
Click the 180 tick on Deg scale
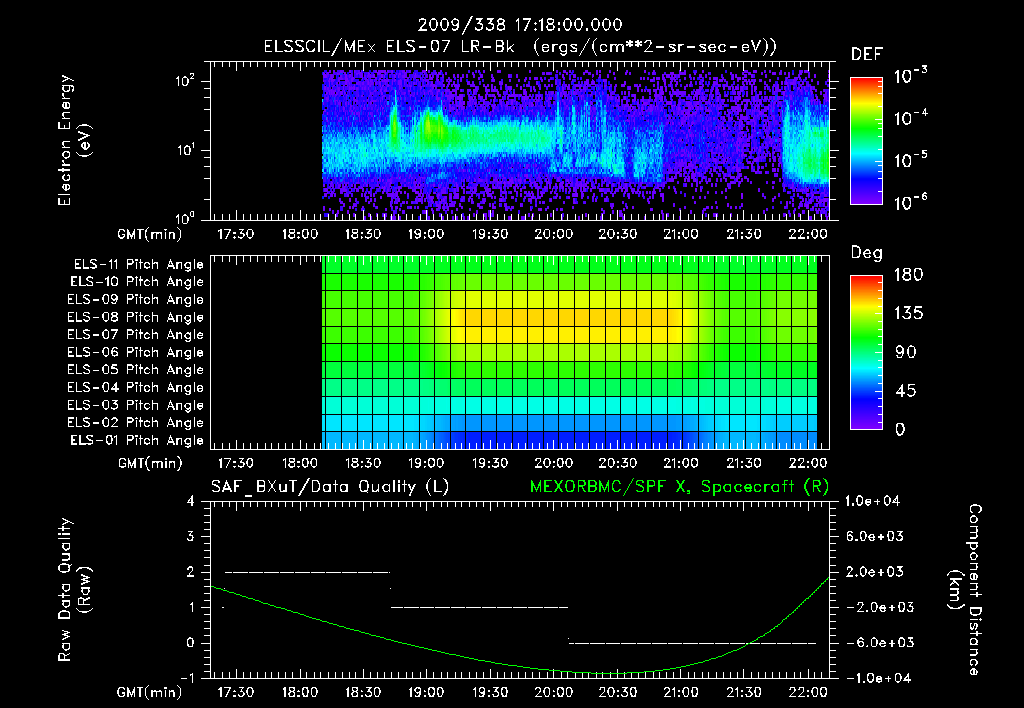[908, 275]
